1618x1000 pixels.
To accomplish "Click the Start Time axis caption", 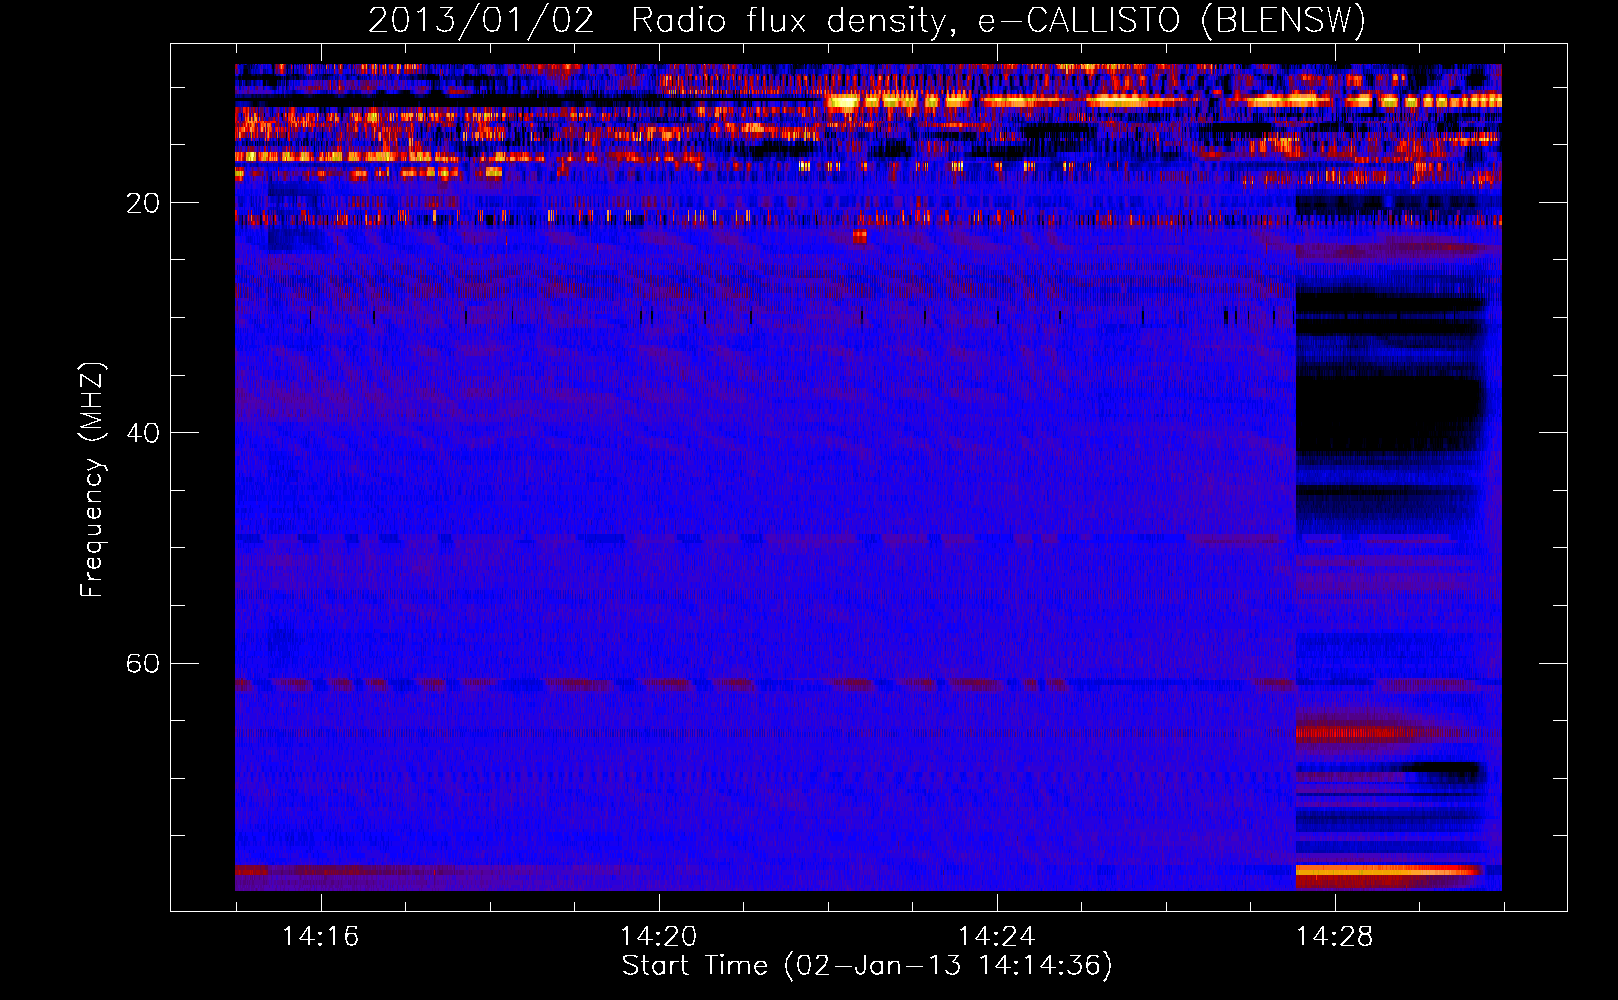I will click(x=867, y=966).
